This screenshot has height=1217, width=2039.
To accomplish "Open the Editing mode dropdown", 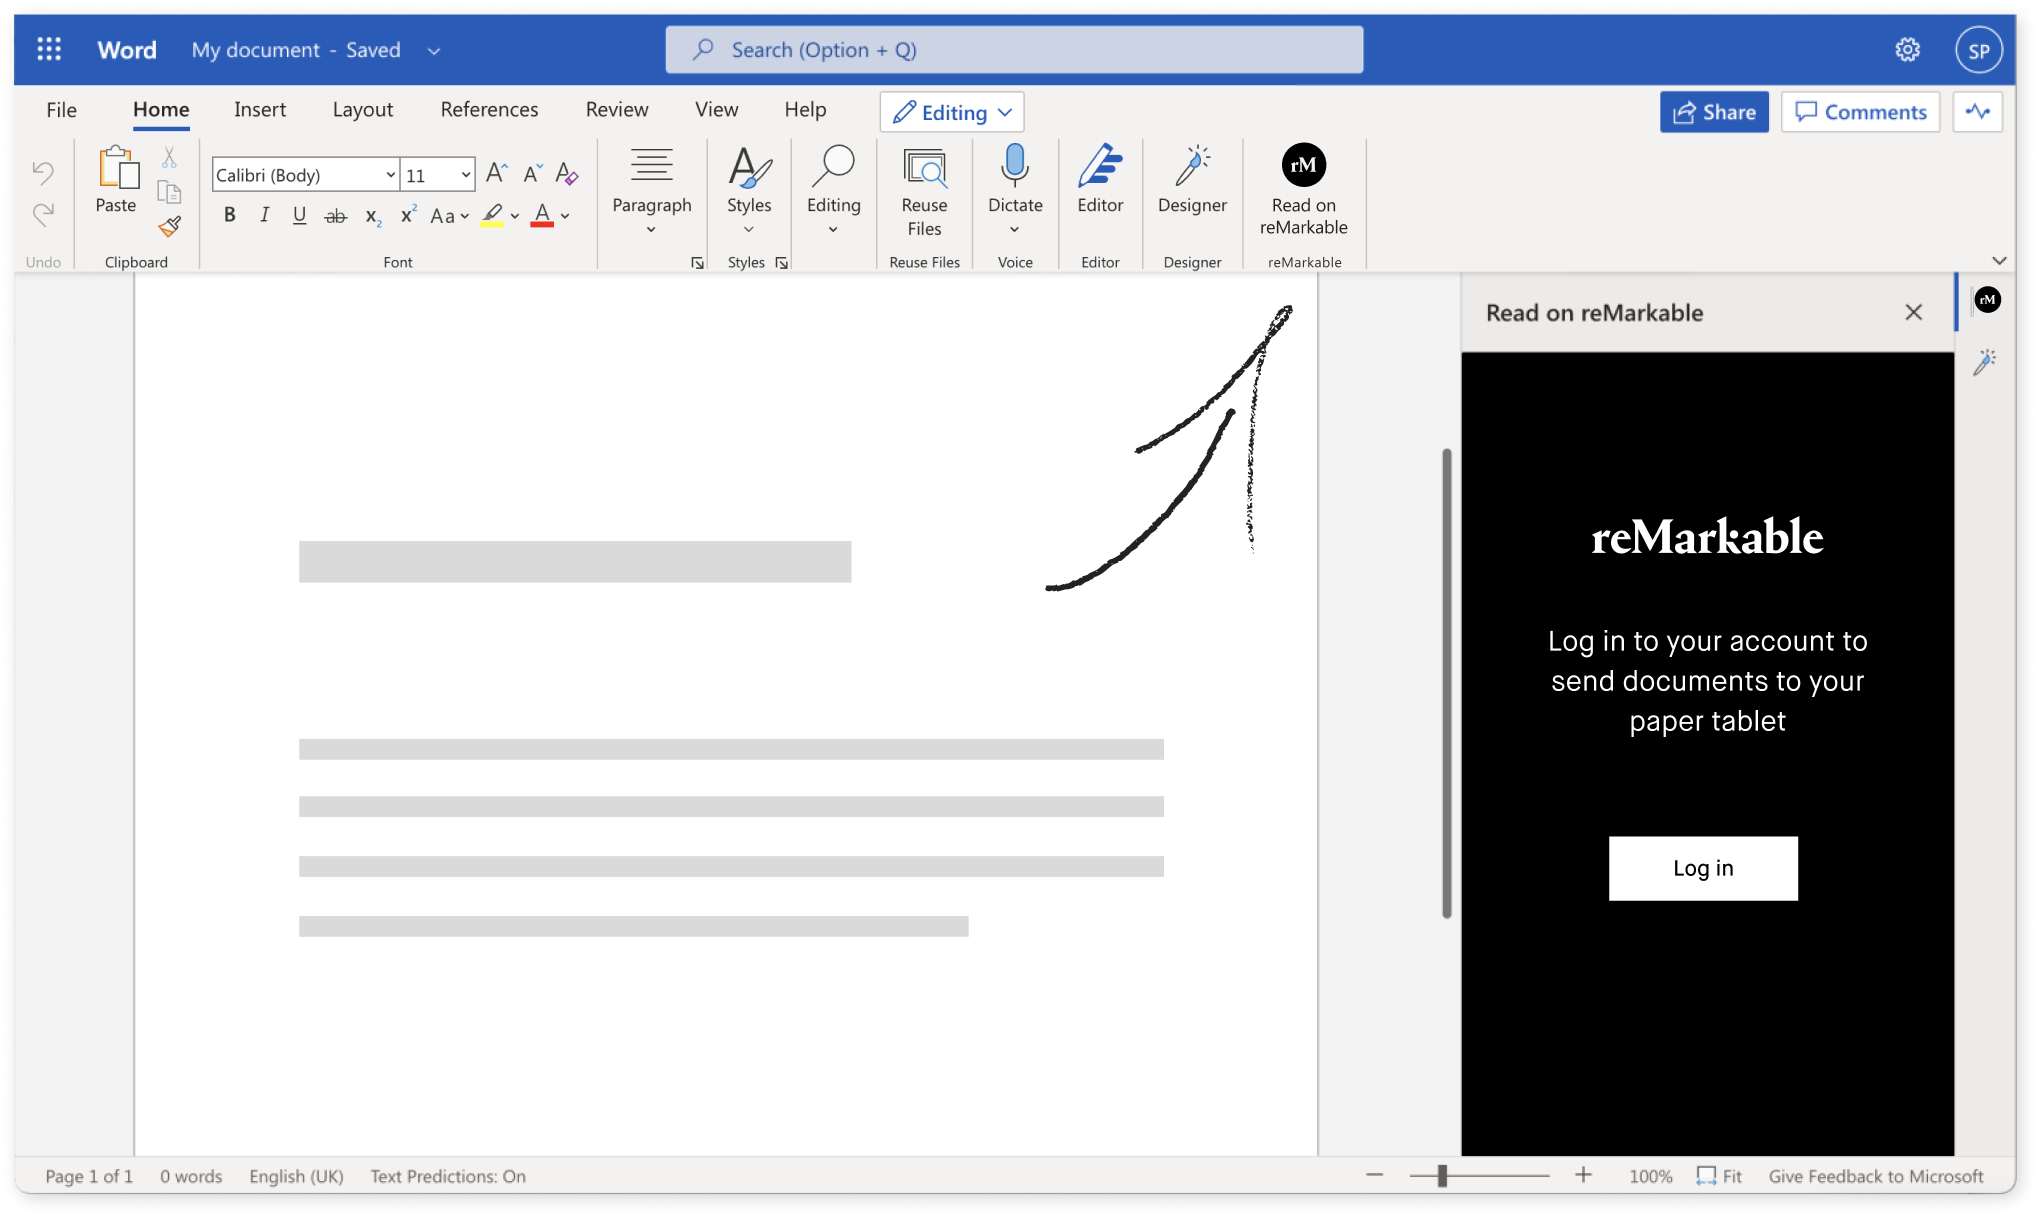I will point(950,111).
